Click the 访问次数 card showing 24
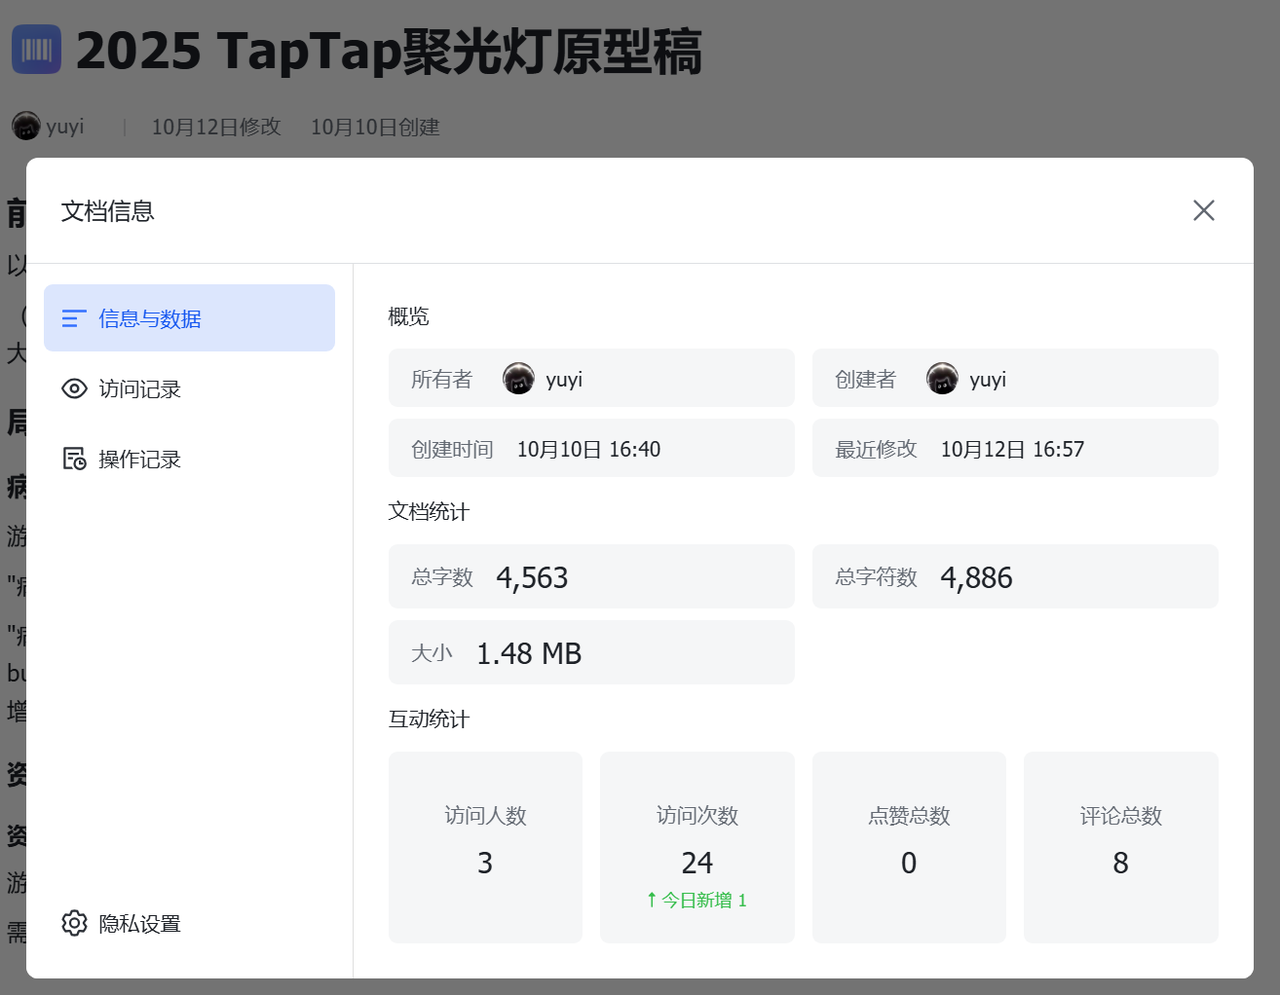The image size is (1280, 995). tap(697, 847)
